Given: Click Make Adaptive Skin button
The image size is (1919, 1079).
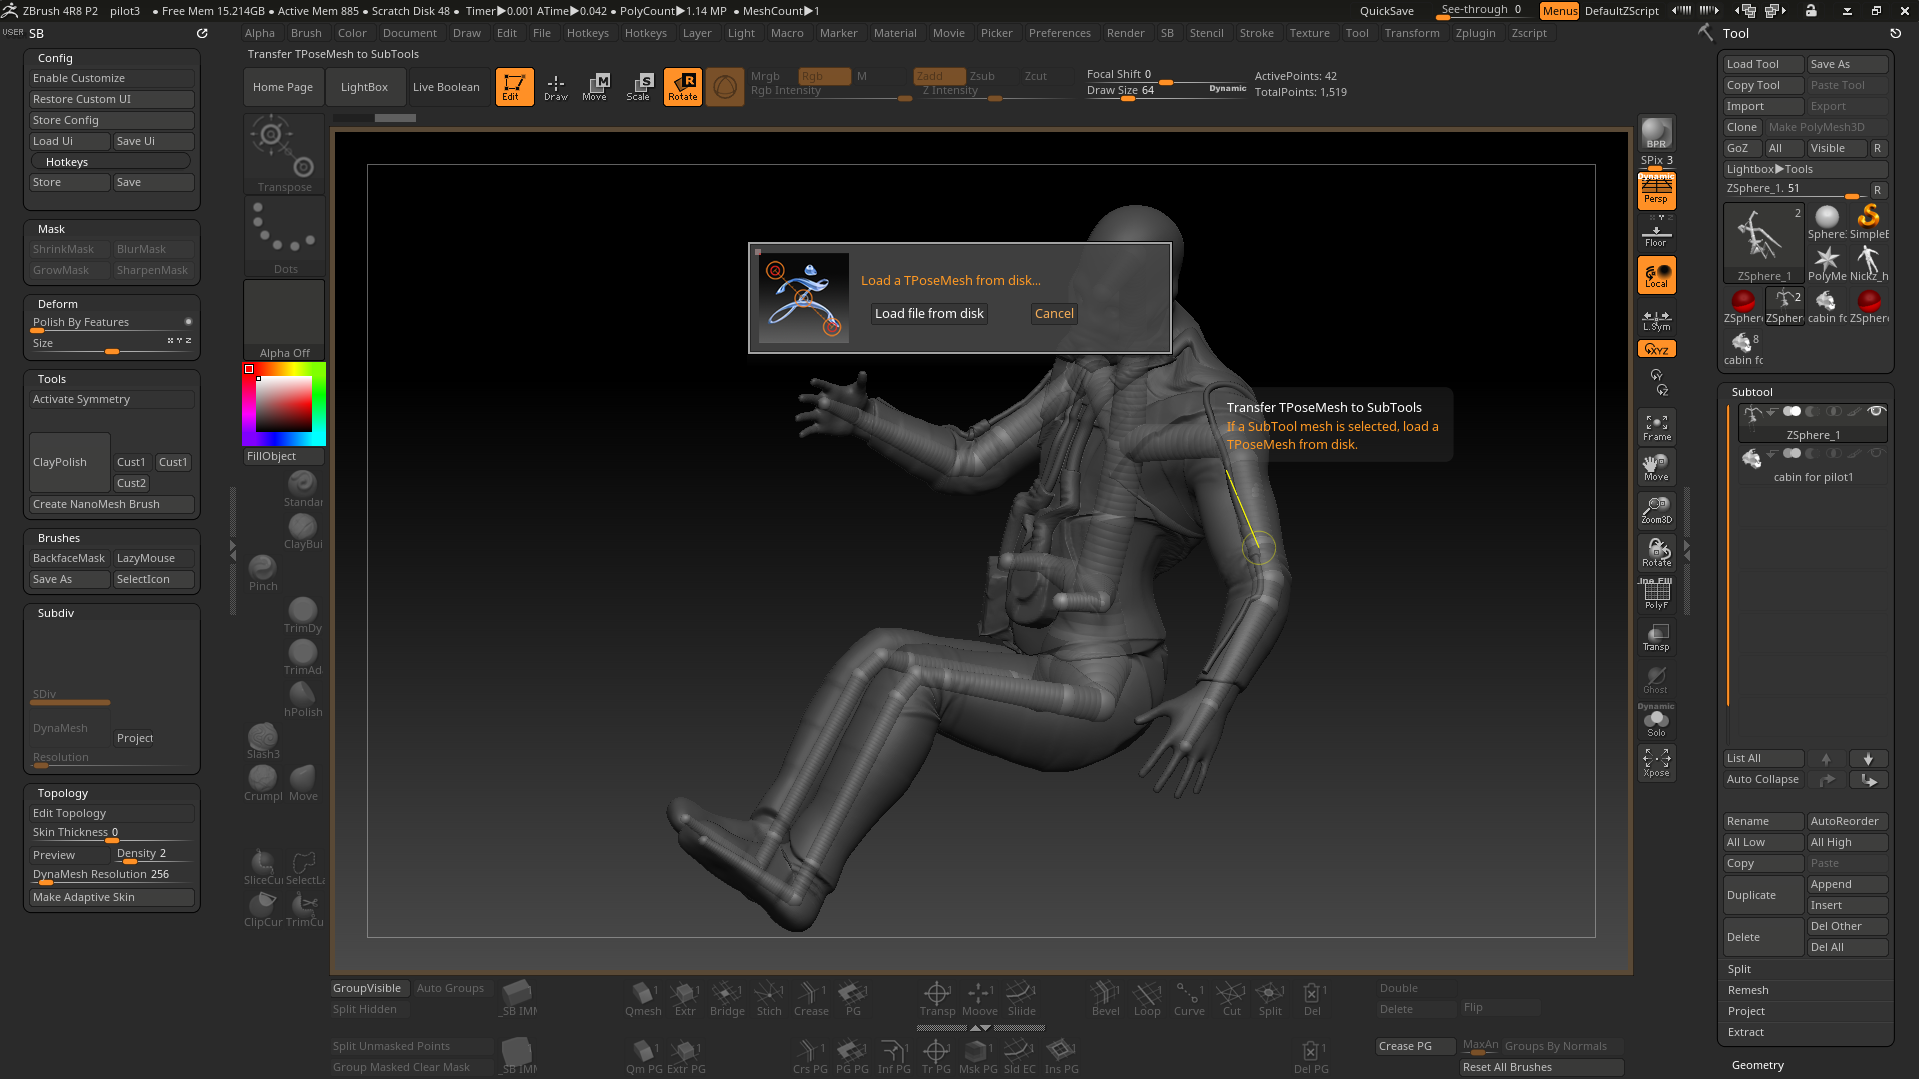Looking at the screenshot, I should pos(111,897).
